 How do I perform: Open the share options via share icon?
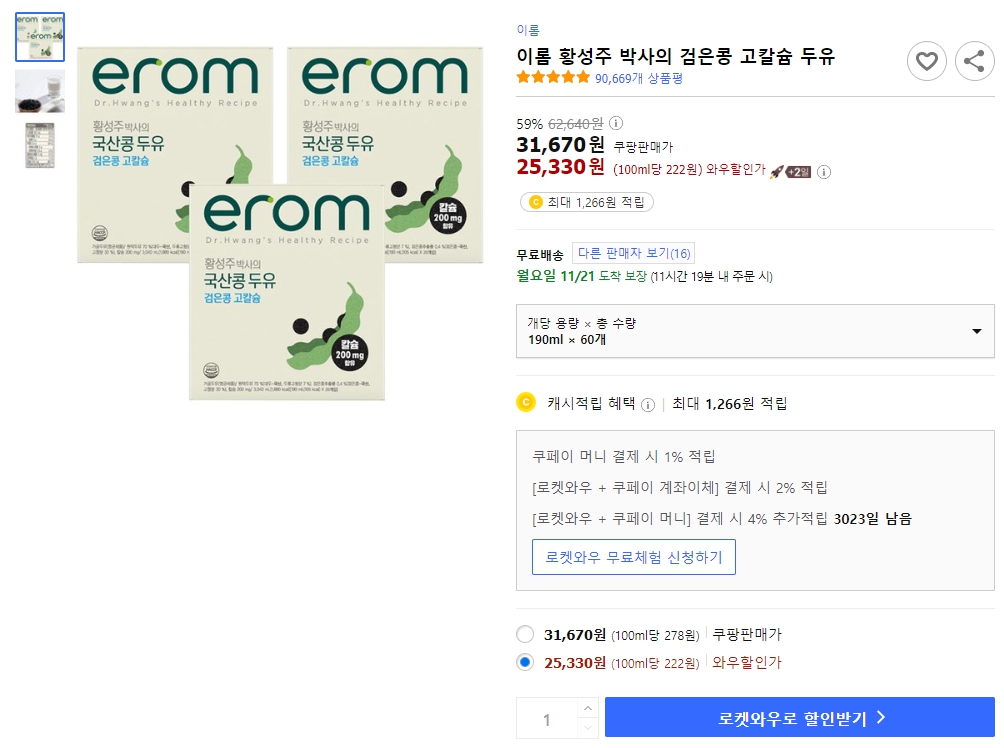pyautogui.click(x=974, y=61)
